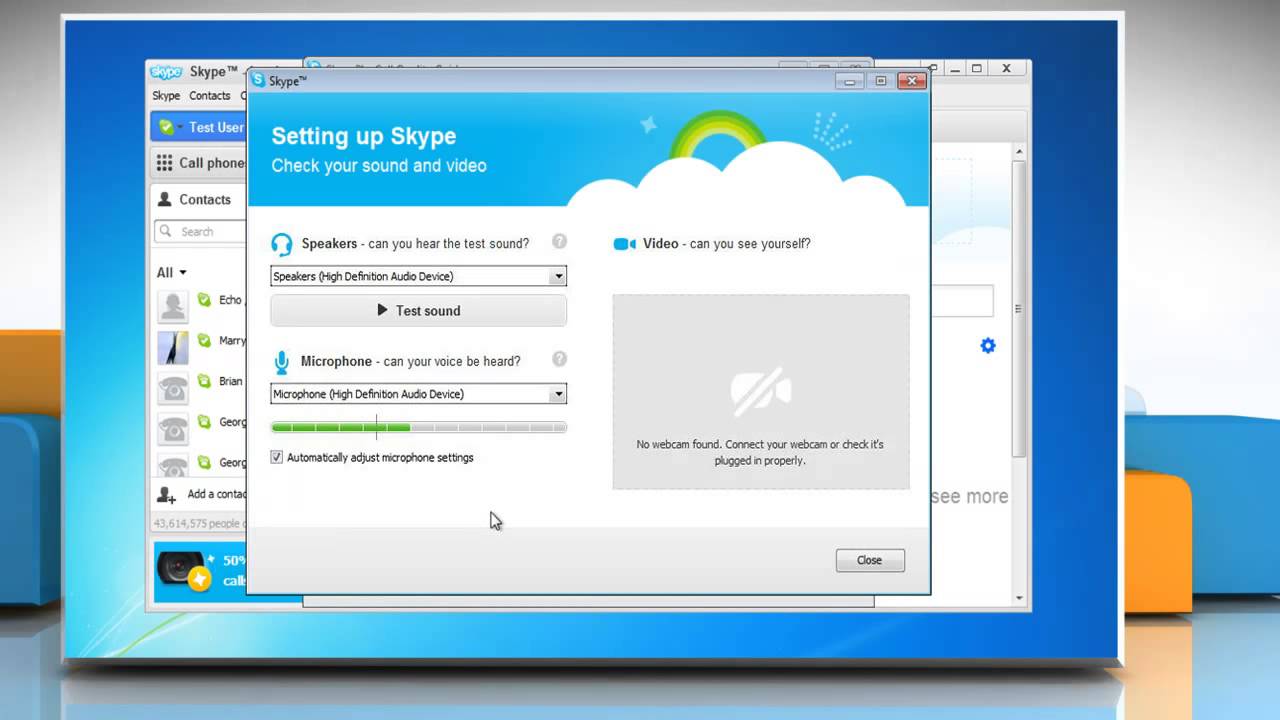Click Marry contact's avatar picture
This screenshot has width=1280, height=720.
(173, 348)
